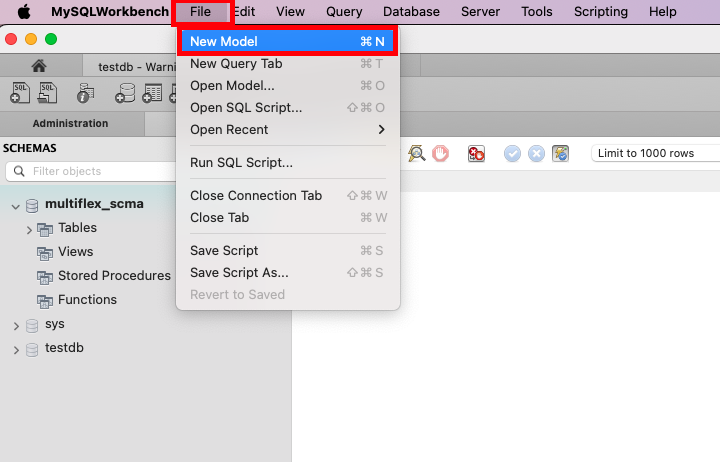Click the Explain query plan icon
The image size is (720, 462).
(416, 153)
